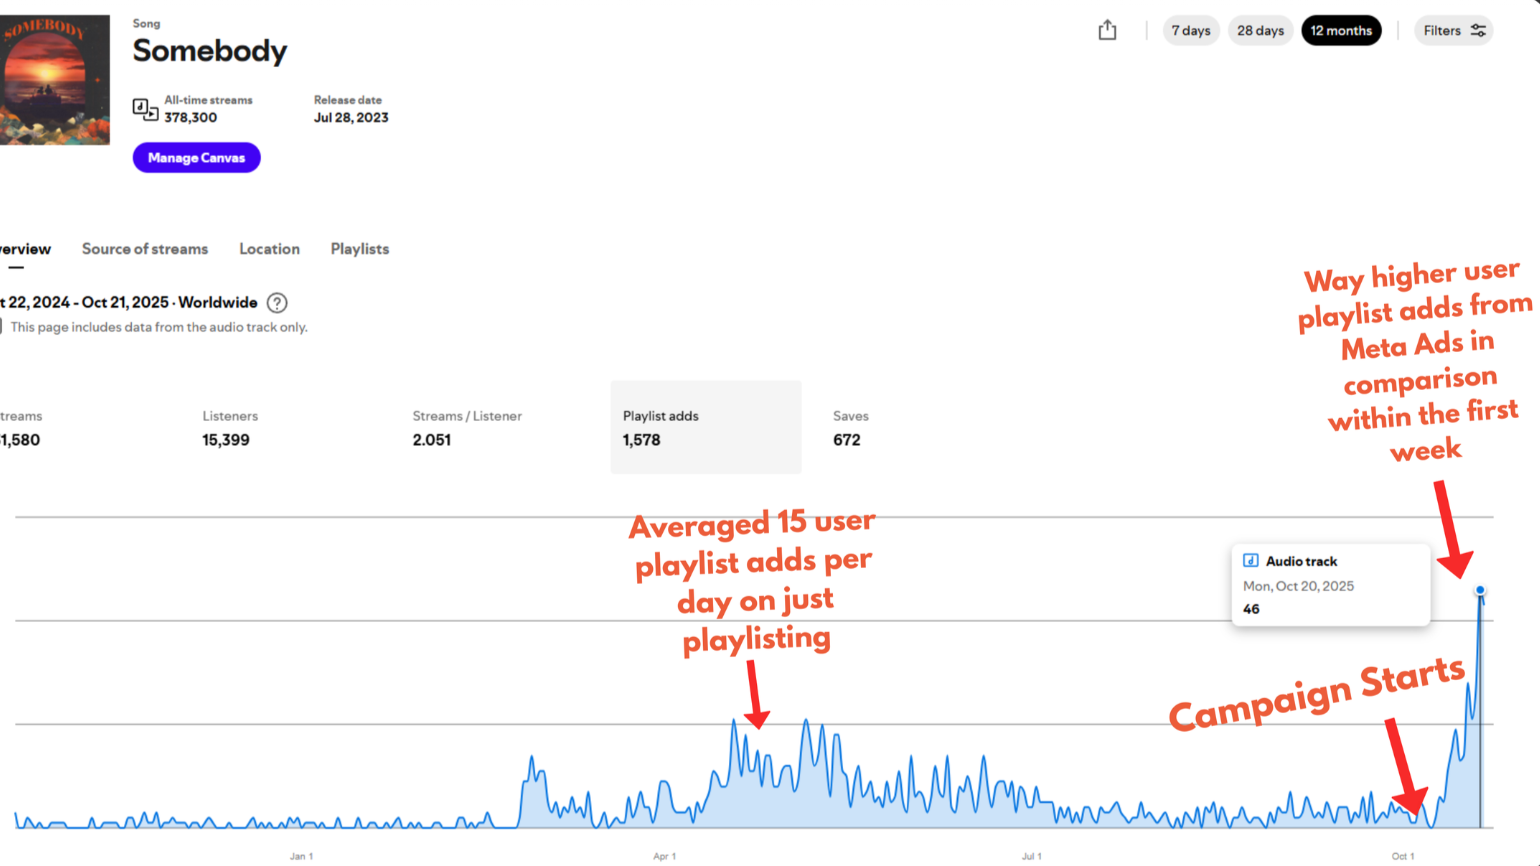Open the Somebody album cover art

point(54,80)
